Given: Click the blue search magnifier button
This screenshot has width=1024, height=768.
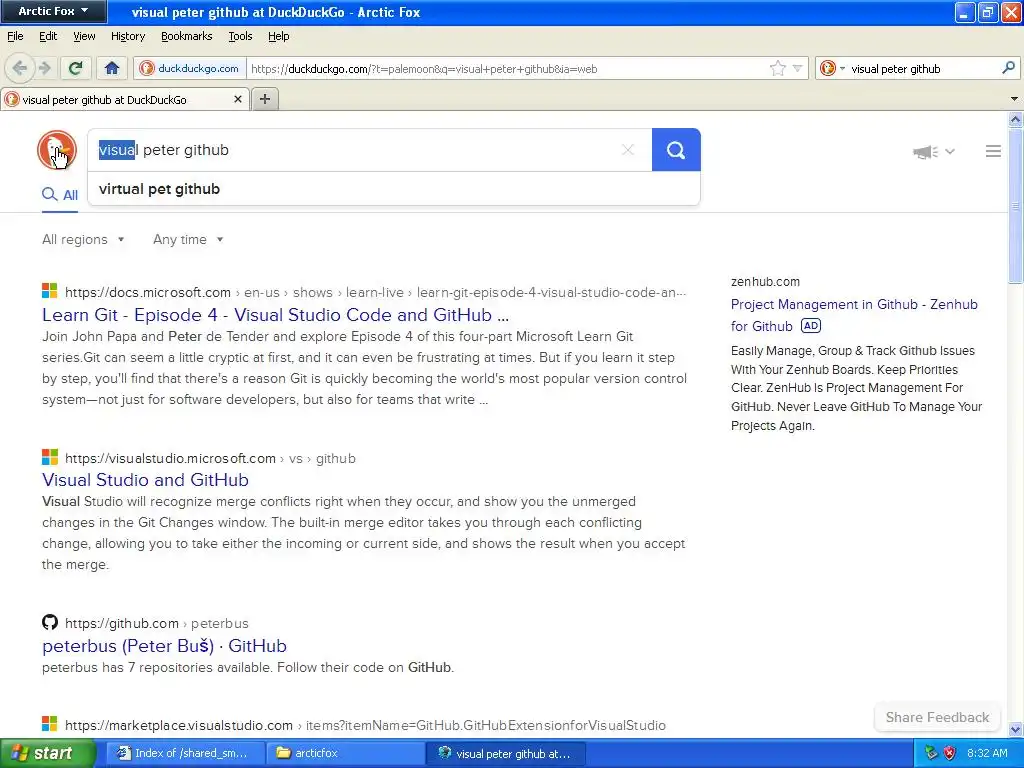Looking at the screenshot, I should pos(676,150).
